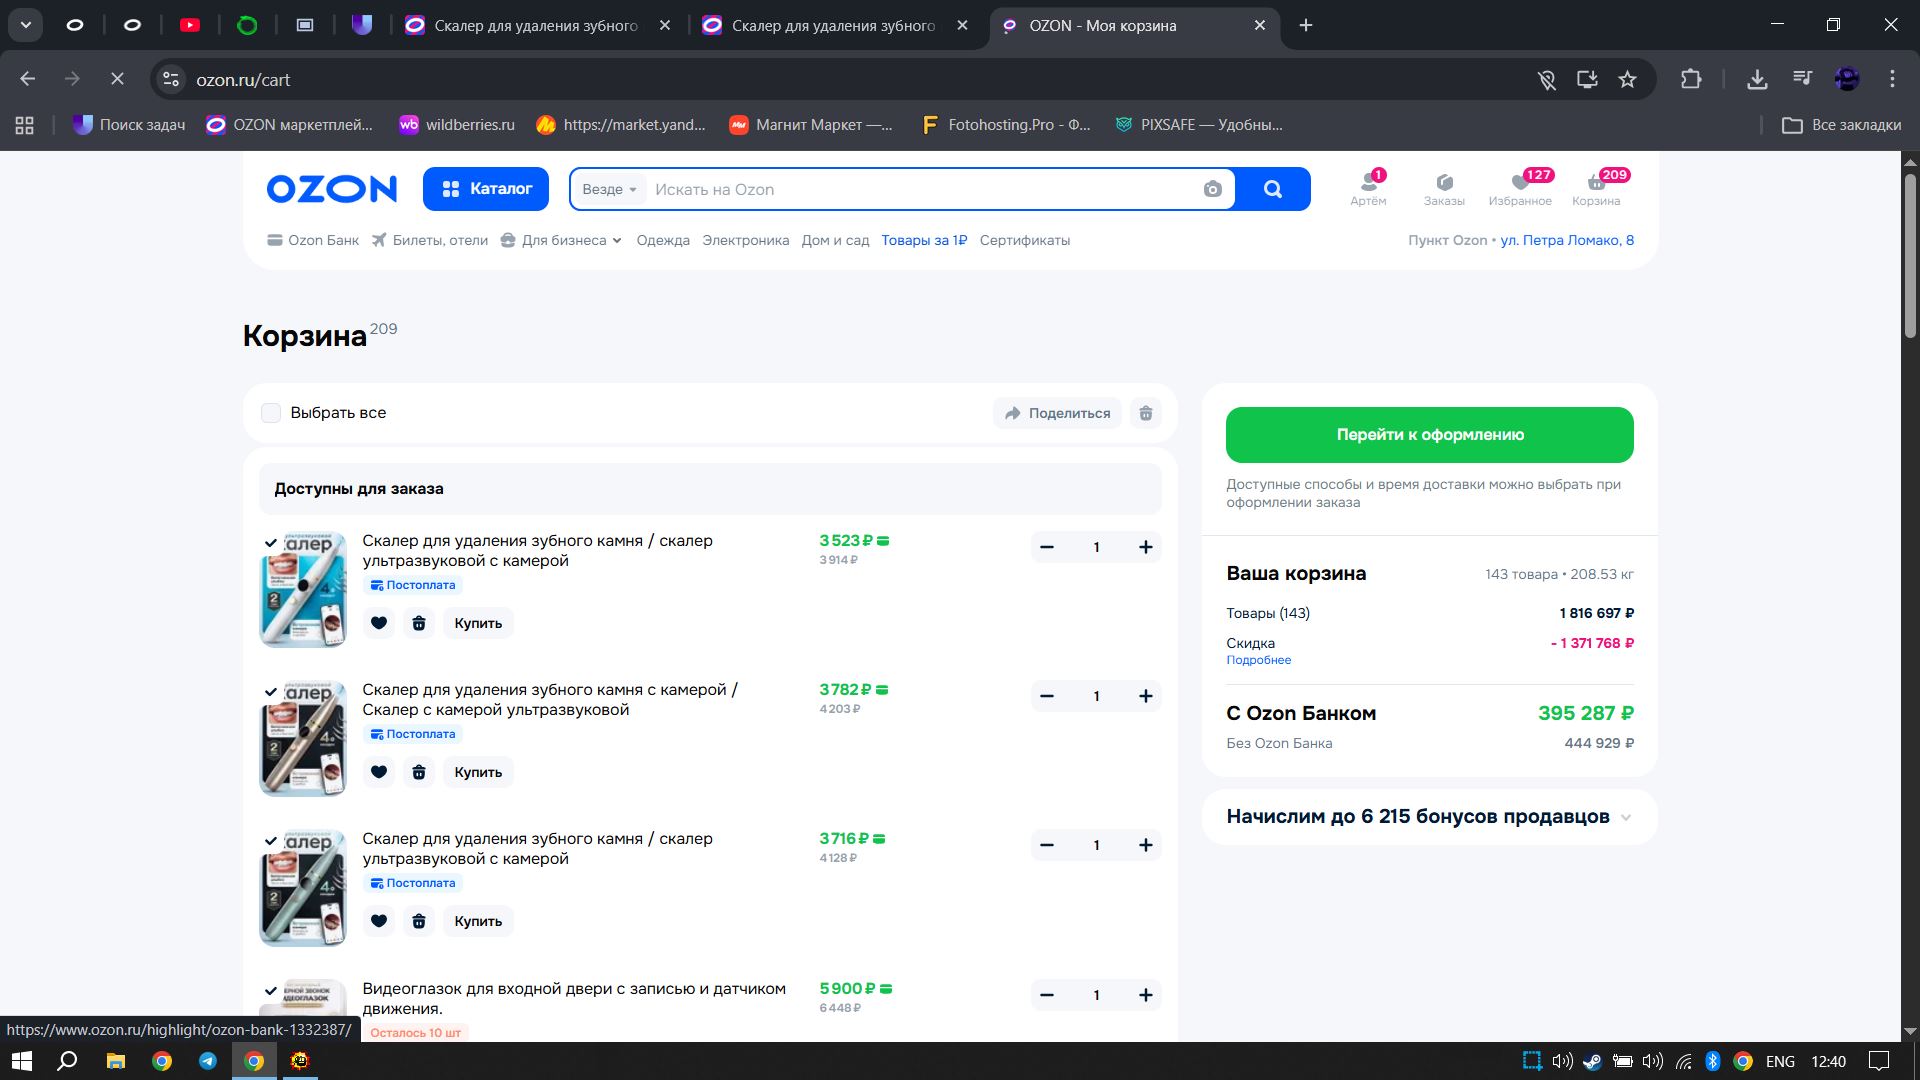This screenshot has width=1920, height=1080.
Task: Click trash icon next to Поделиться
Action: pos(1146,413)
